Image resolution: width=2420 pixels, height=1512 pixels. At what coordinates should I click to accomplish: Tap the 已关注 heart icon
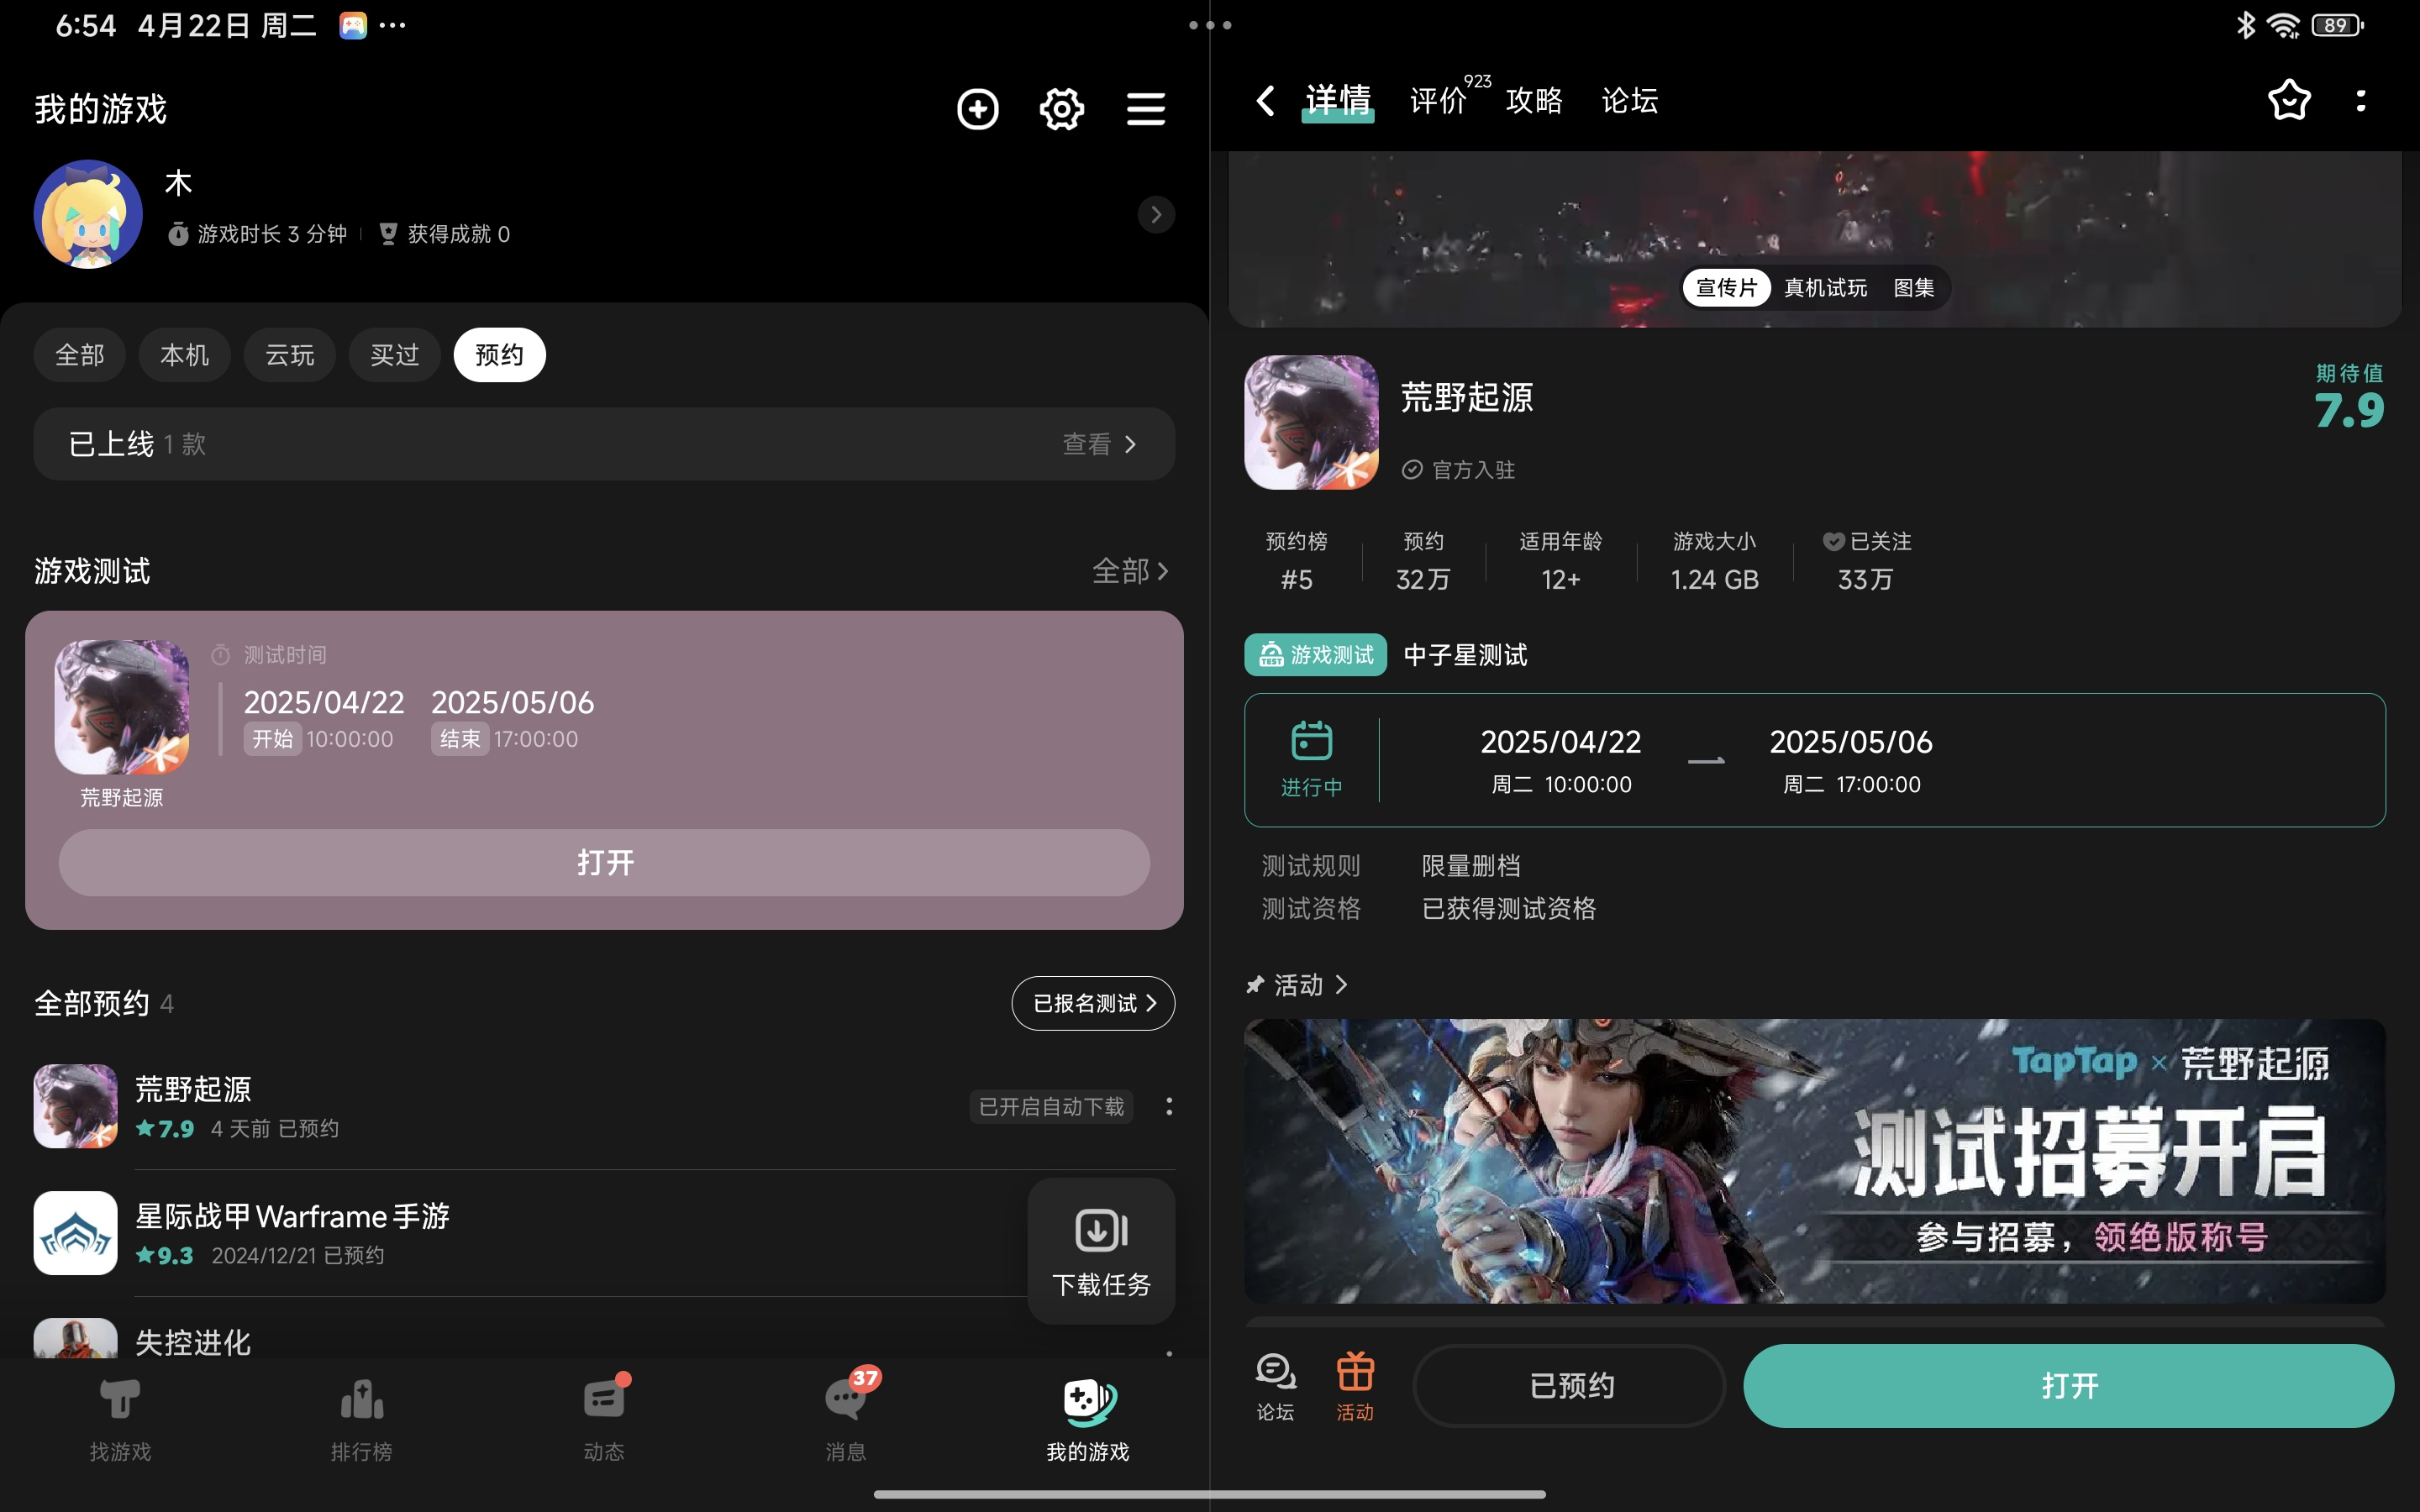(1833, 541)
